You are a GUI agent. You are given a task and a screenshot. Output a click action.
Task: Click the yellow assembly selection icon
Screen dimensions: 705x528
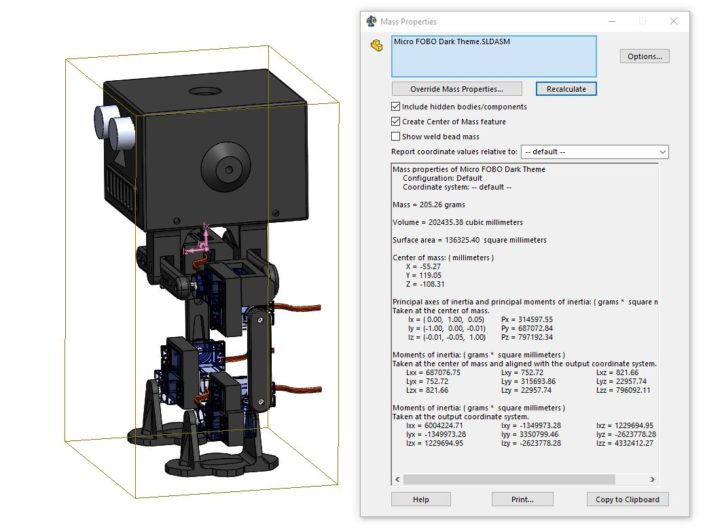377,45
